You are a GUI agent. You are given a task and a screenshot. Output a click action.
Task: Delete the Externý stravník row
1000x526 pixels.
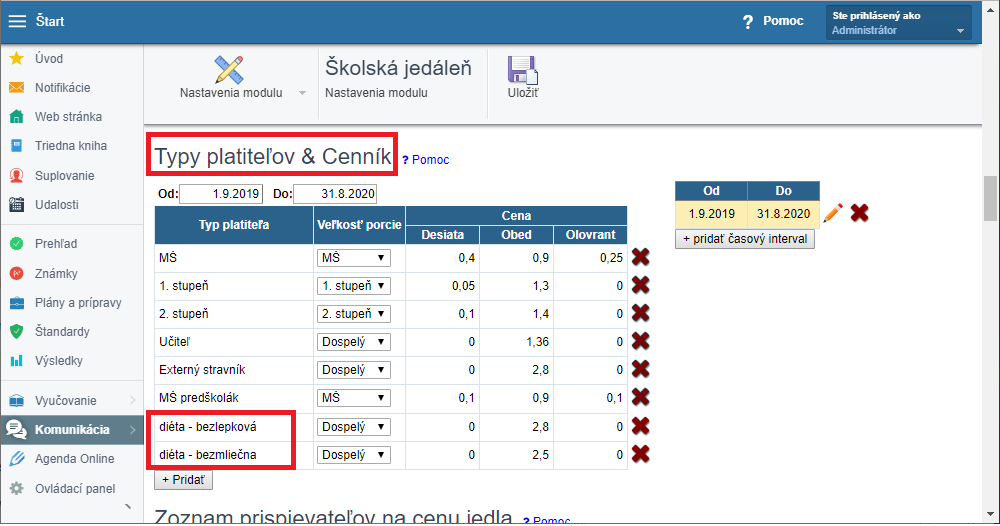click(640, 369)
